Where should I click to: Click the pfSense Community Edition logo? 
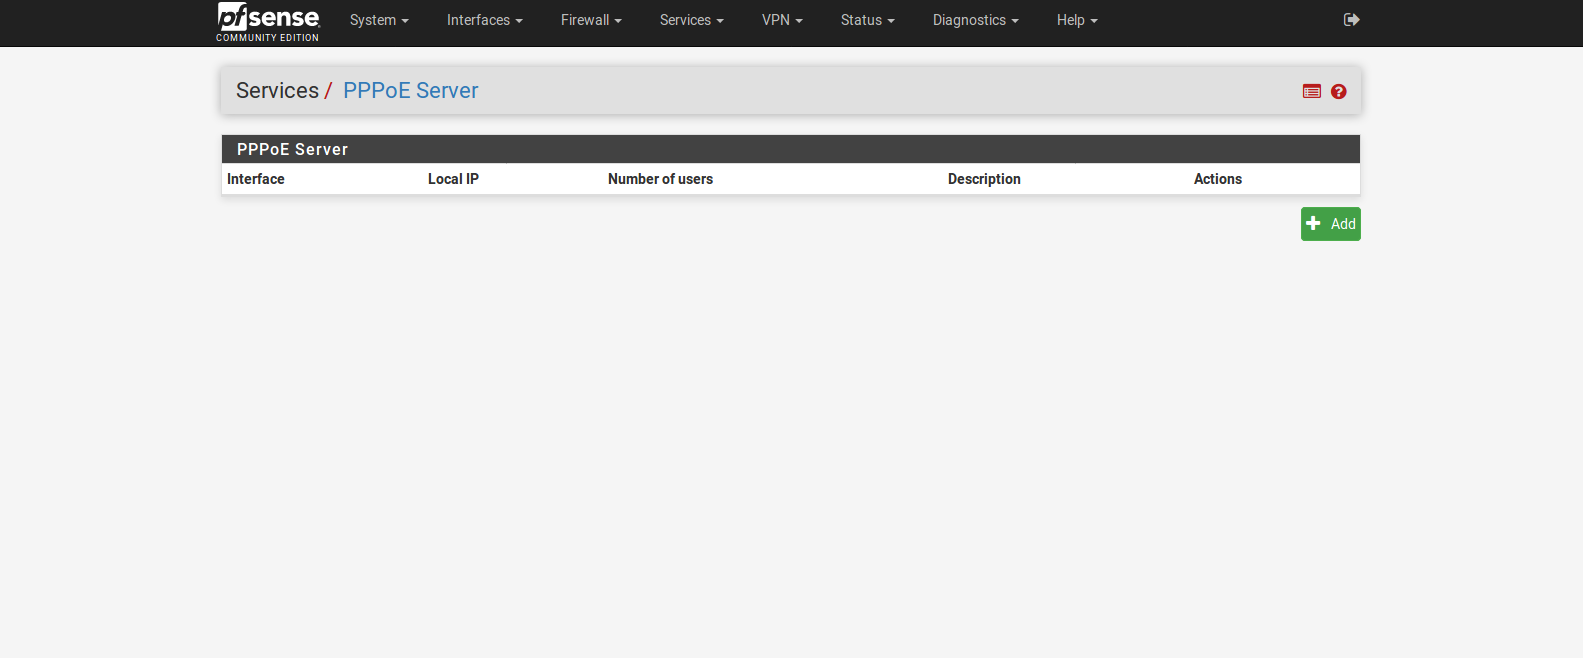pyautogui.click(x=268, y=22)
